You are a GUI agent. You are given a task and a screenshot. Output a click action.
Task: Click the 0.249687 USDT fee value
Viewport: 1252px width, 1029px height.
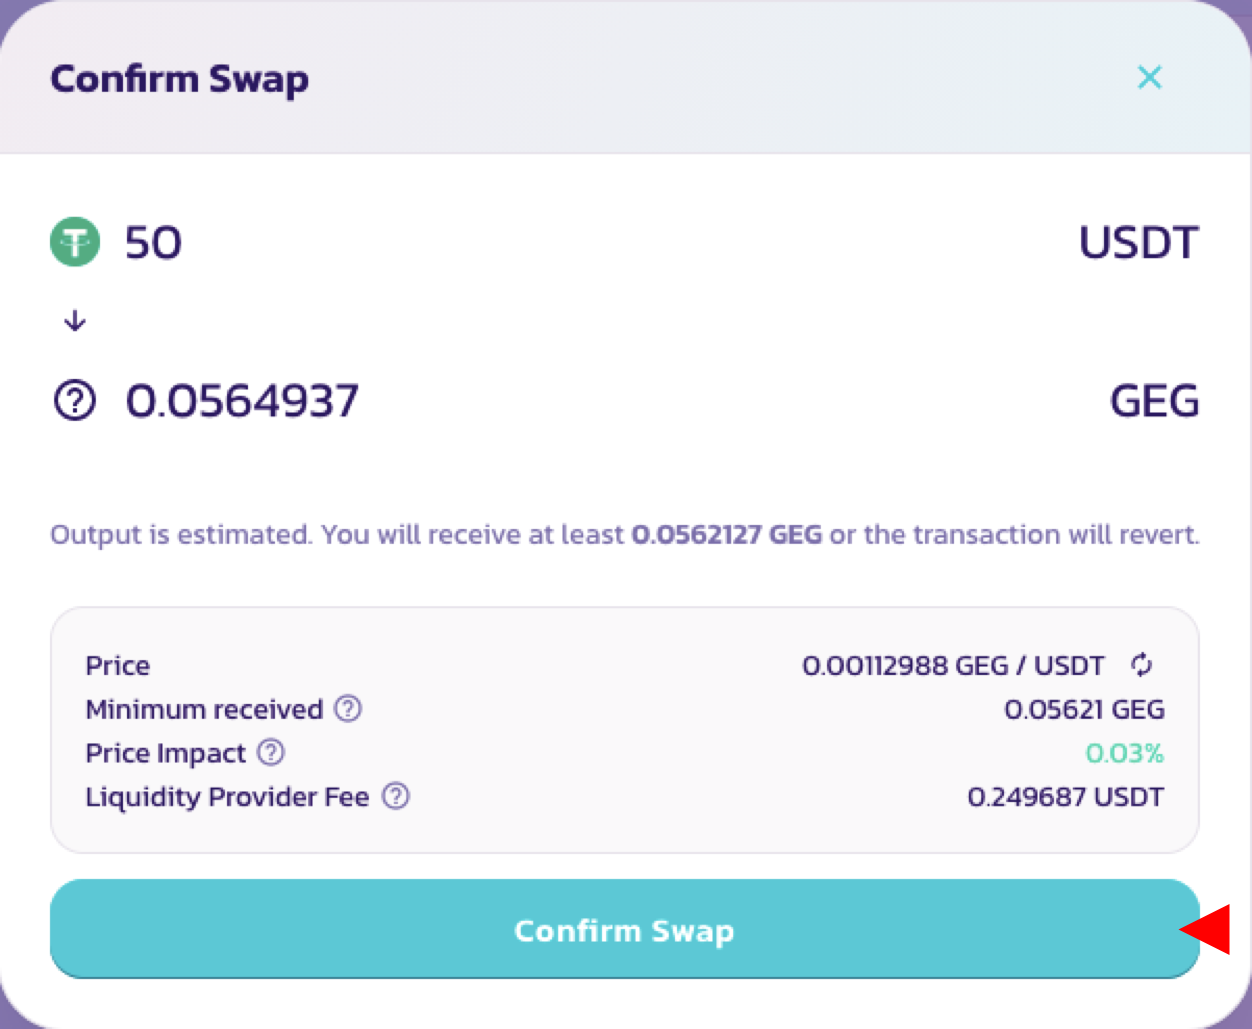(x=1066, y=797)
